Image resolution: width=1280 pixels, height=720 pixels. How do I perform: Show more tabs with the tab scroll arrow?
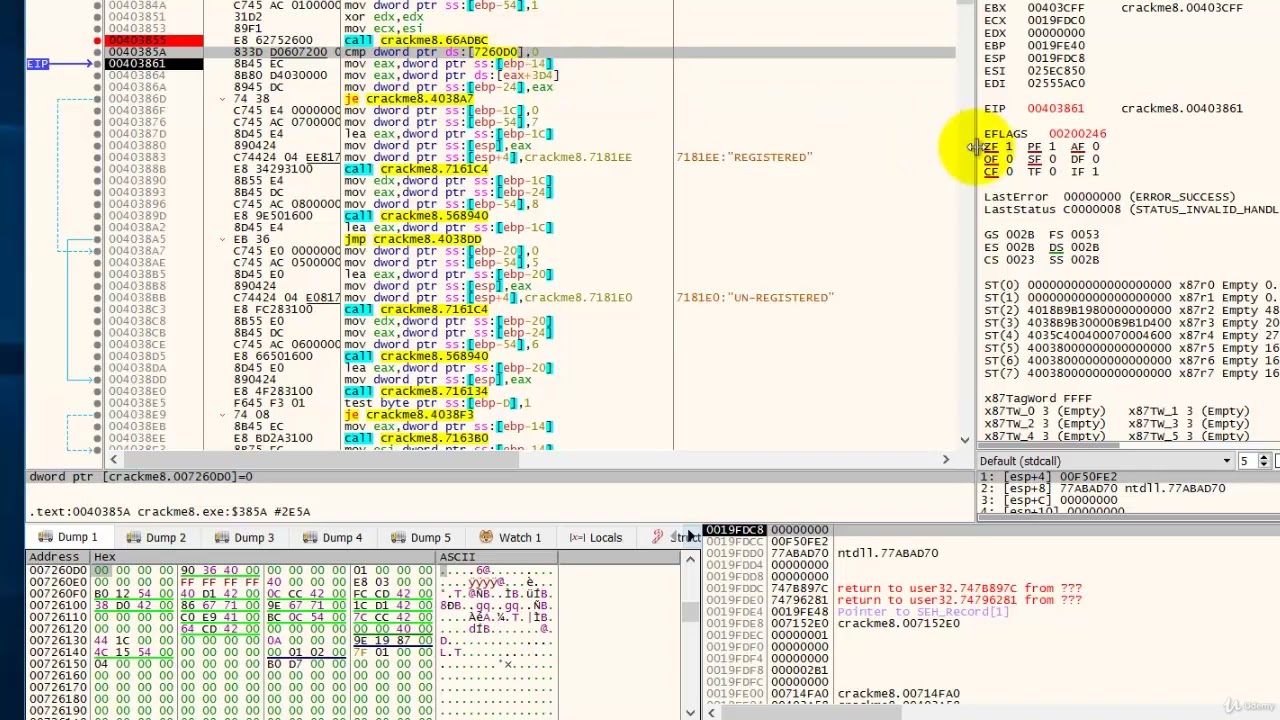(690, 538)
